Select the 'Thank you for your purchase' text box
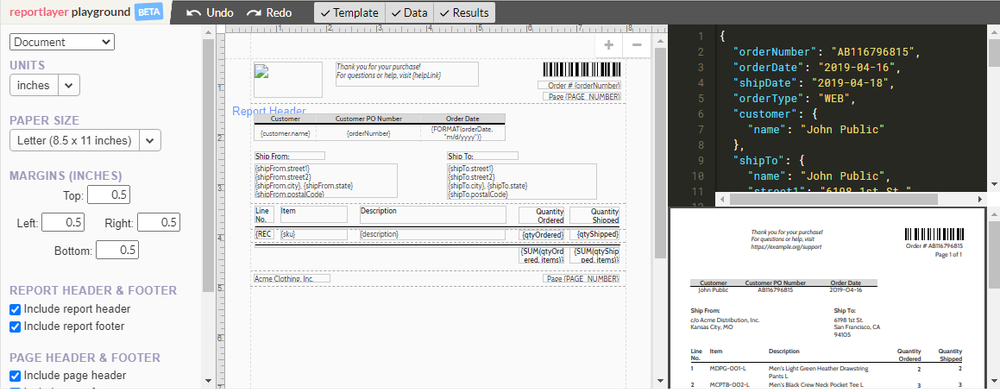The width and height of the screenshot is (1000, 389). pos(407,74)
